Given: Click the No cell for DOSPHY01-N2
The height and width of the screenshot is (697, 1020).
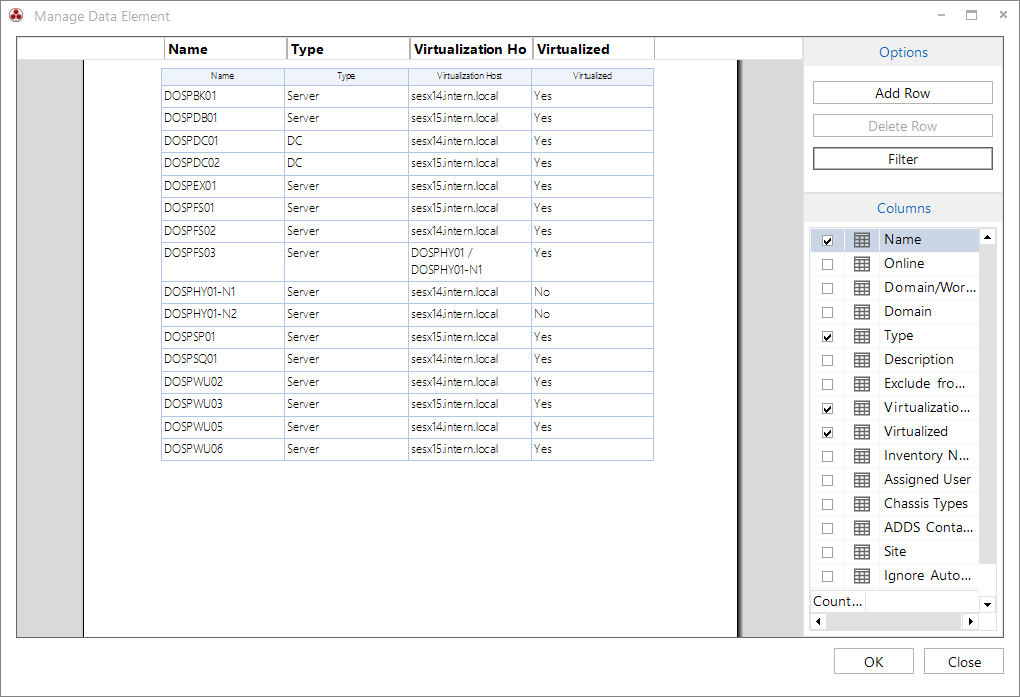Looking at the screenshot, I should point(592,314).
